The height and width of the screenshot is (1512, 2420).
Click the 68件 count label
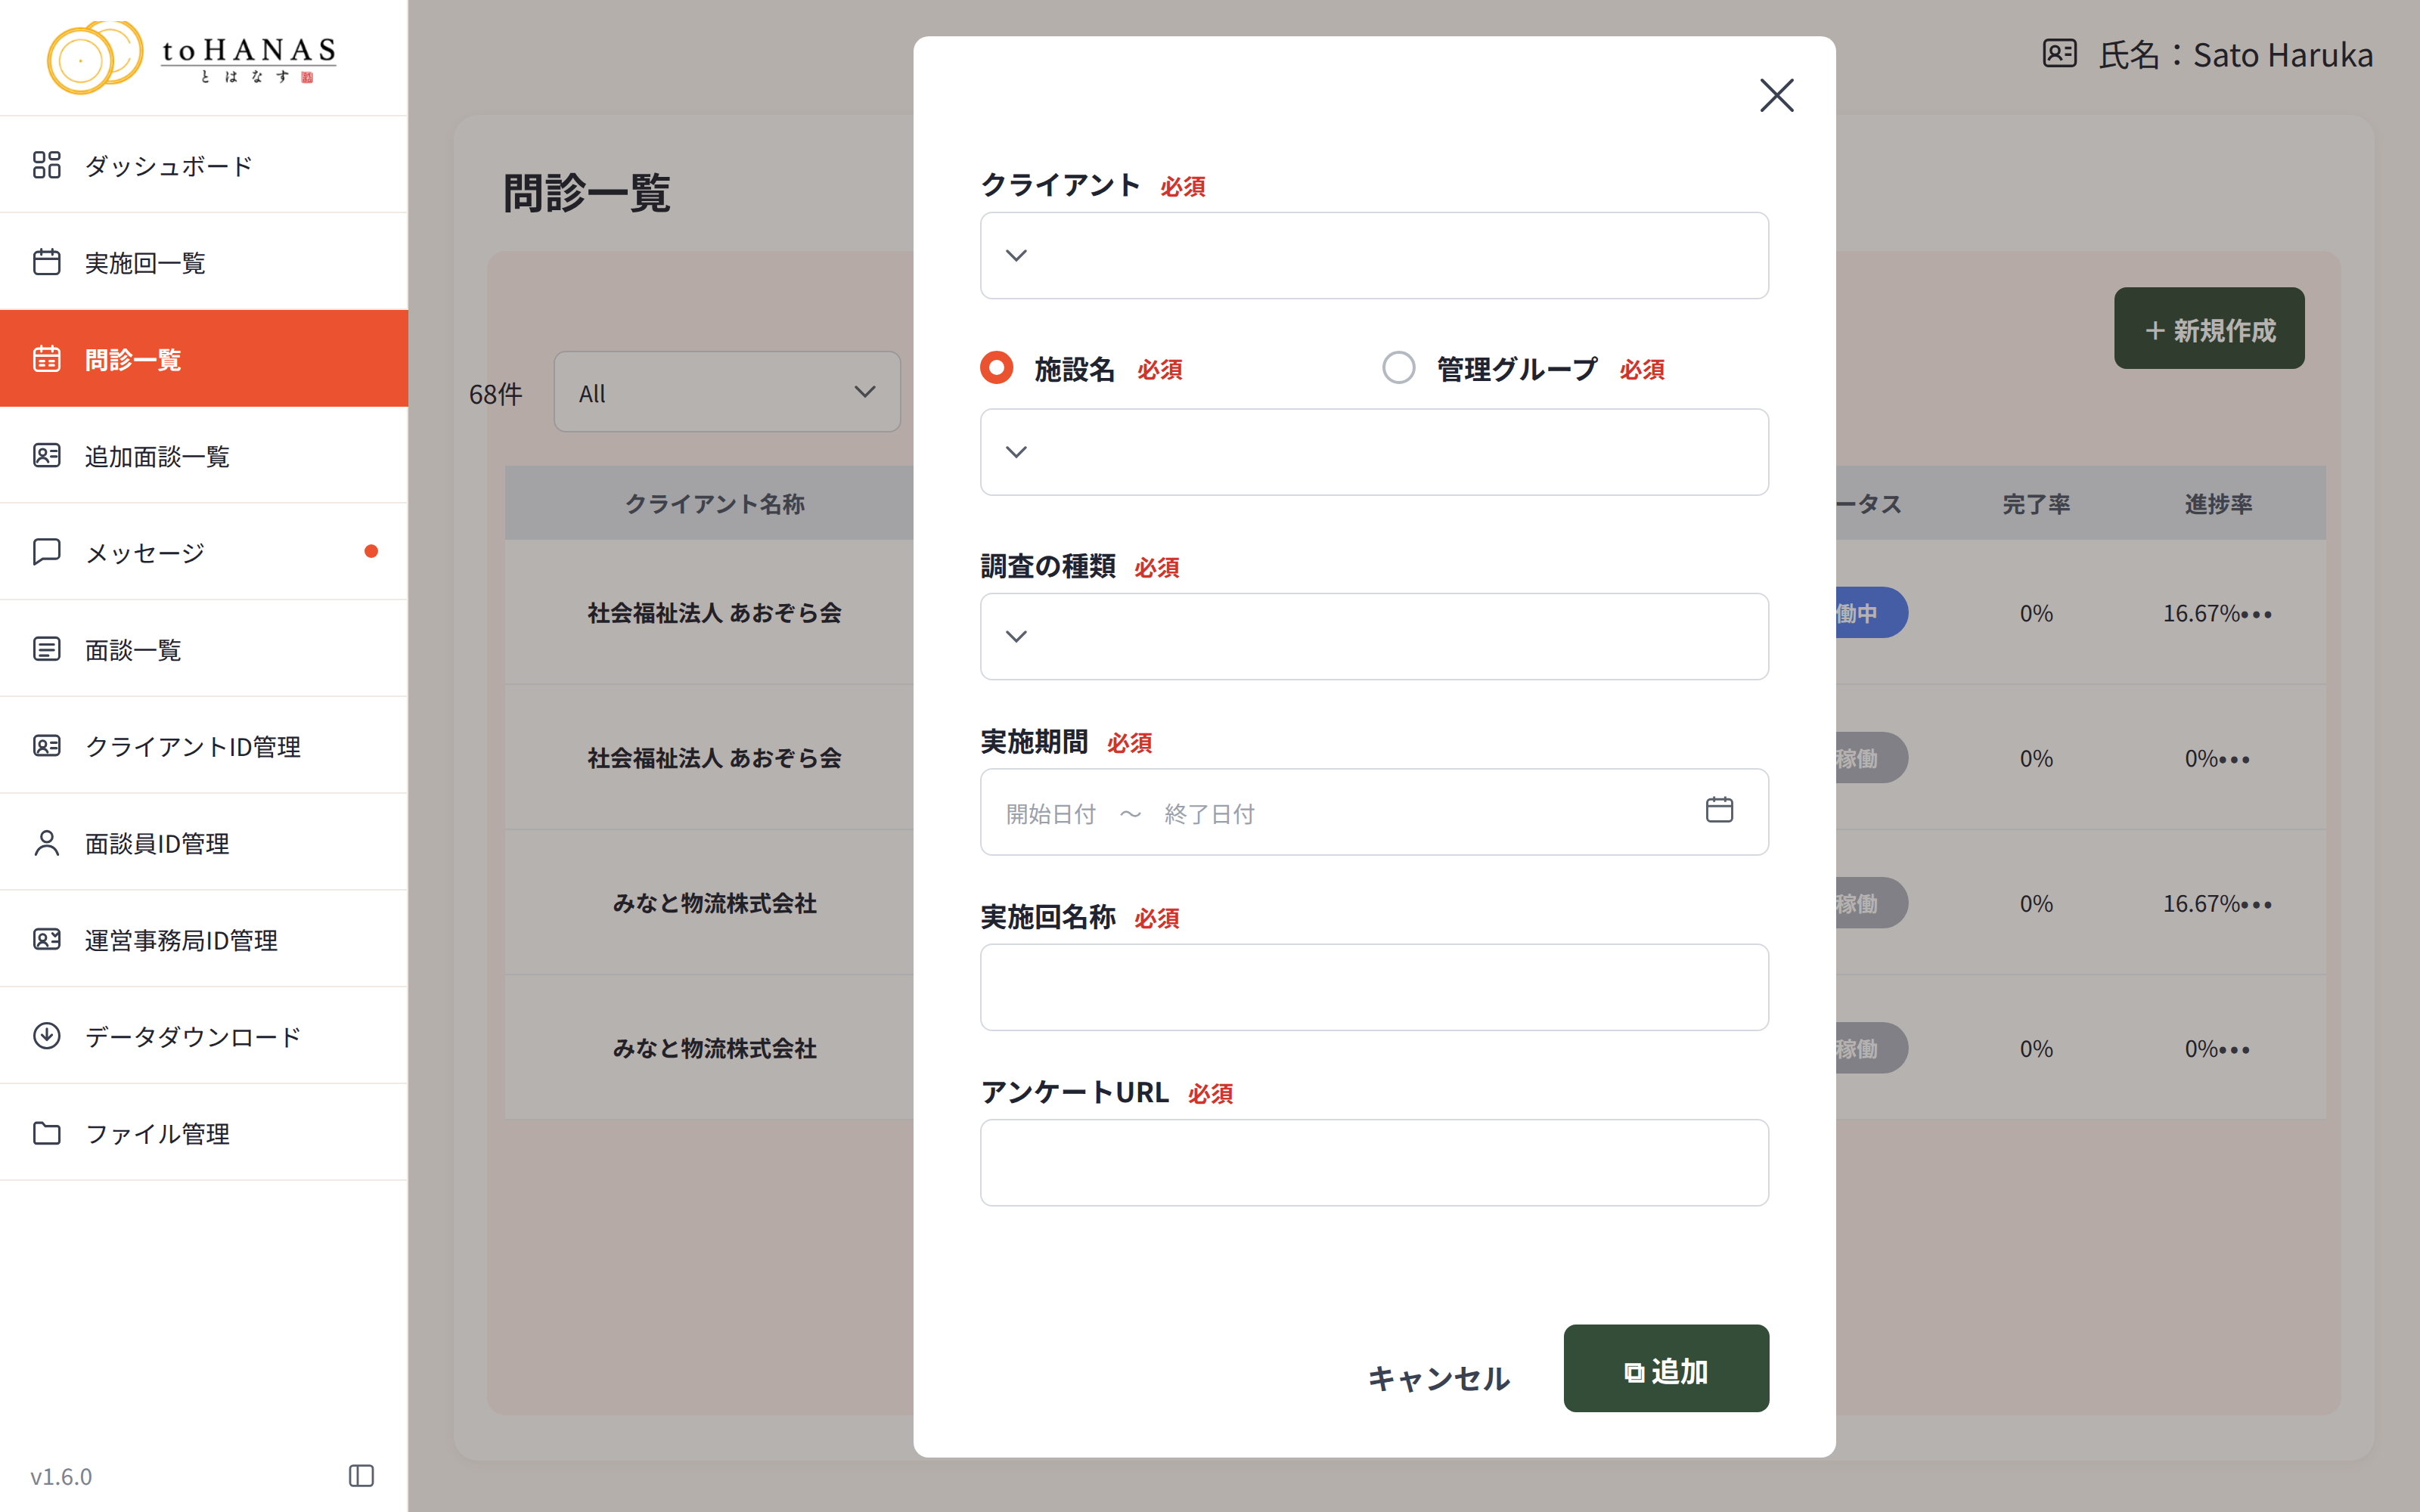pos(496,394)
